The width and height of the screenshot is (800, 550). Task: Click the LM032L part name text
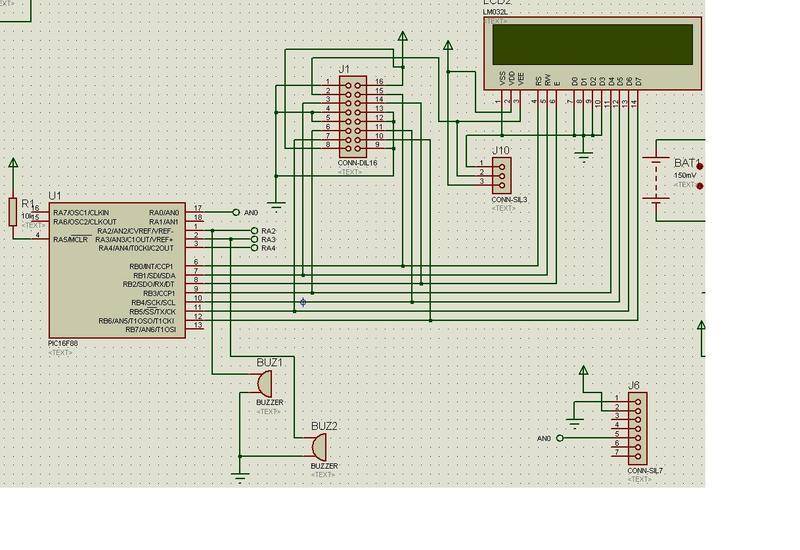[495, 12]
